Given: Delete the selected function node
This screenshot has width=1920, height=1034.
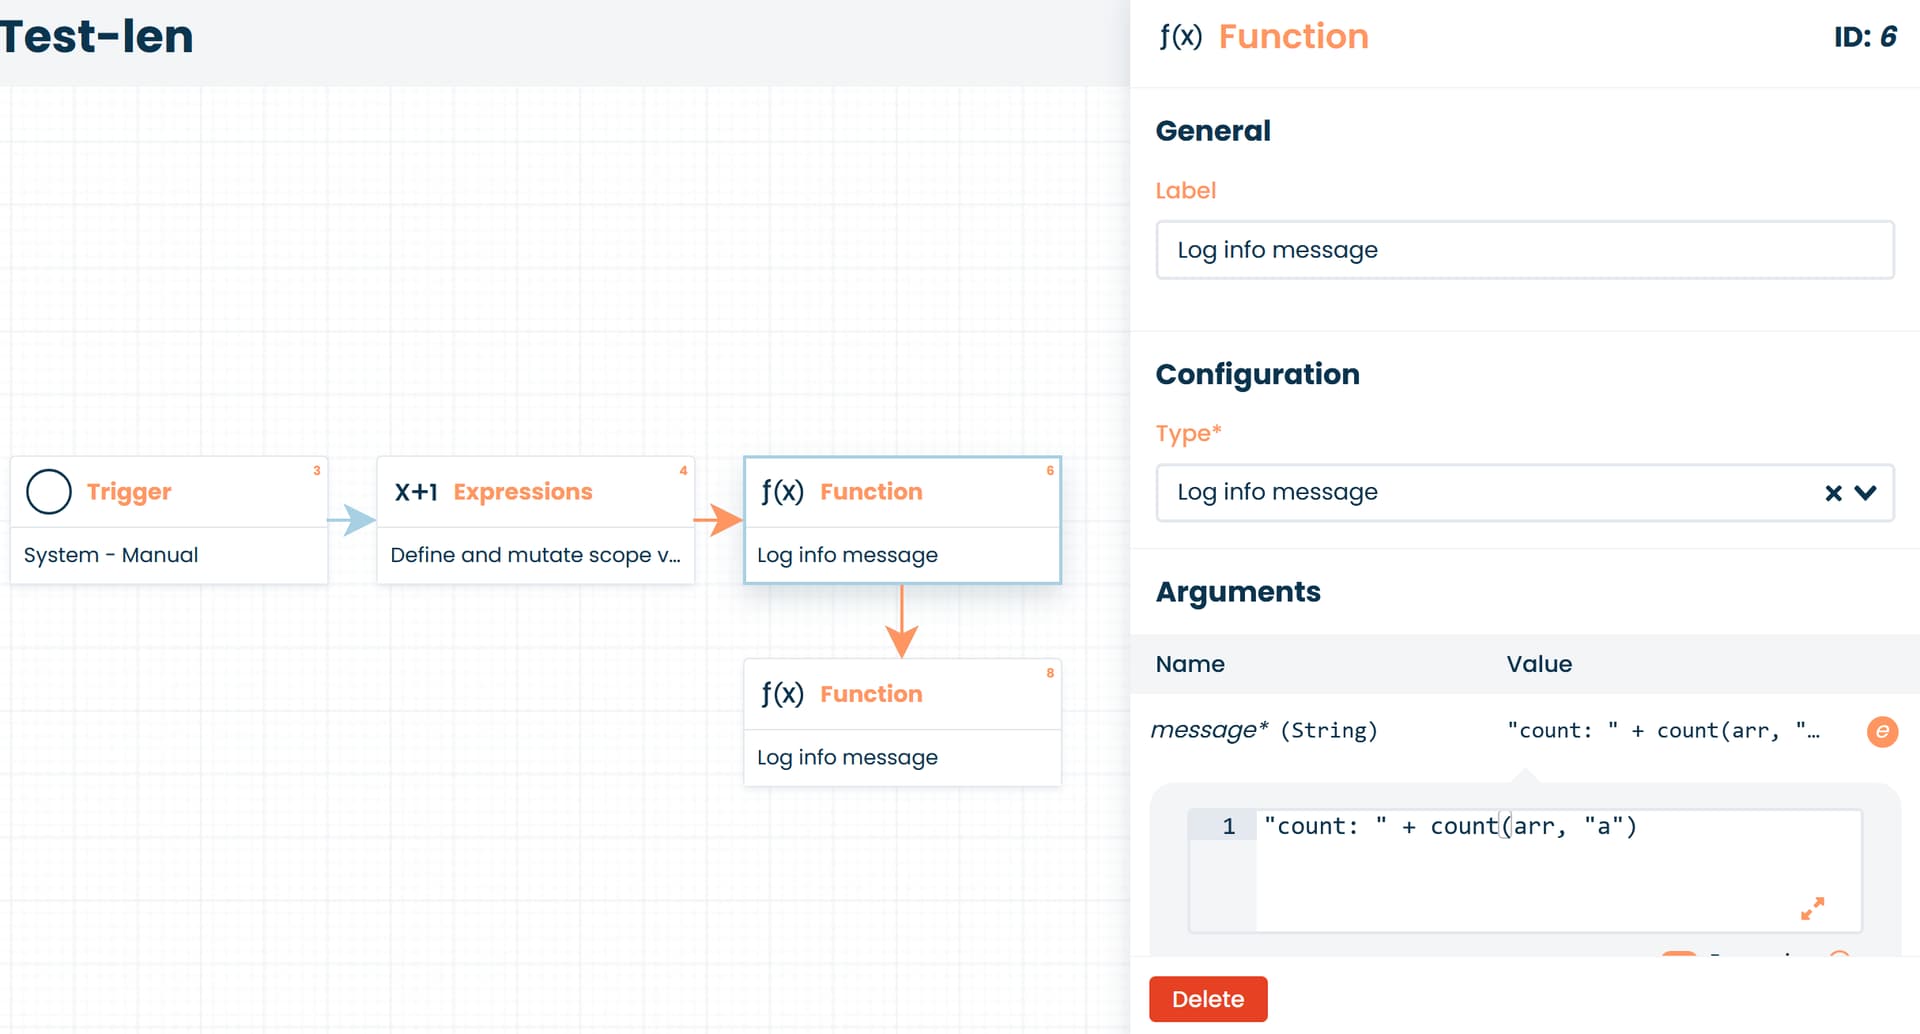Looking at the screenshot, I should click(1208, 999).
